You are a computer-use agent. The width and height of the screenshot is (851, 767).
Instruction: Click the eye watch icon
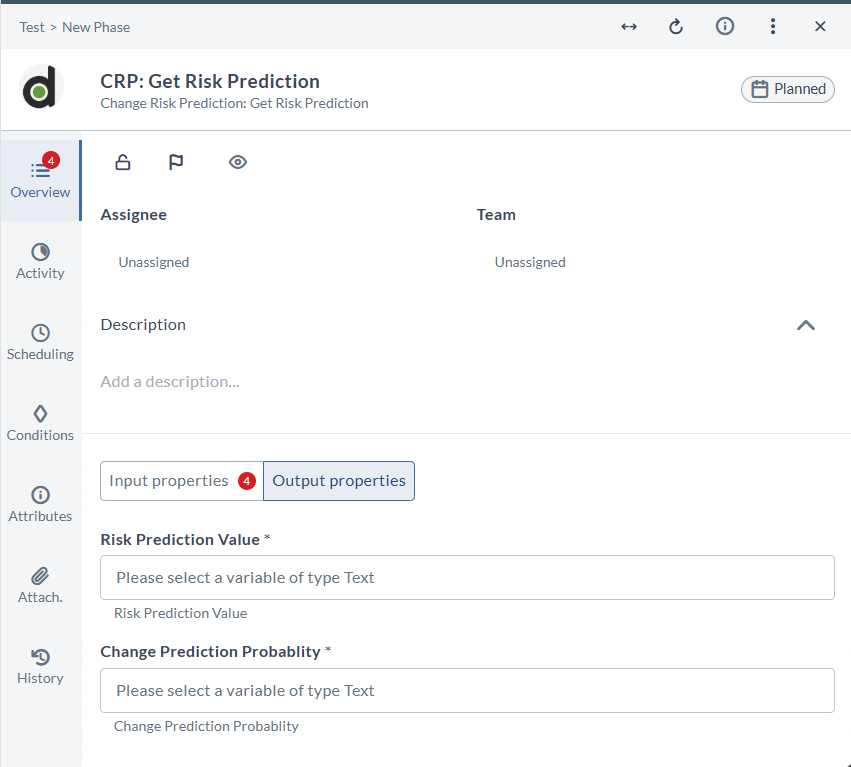pos(238,161)
